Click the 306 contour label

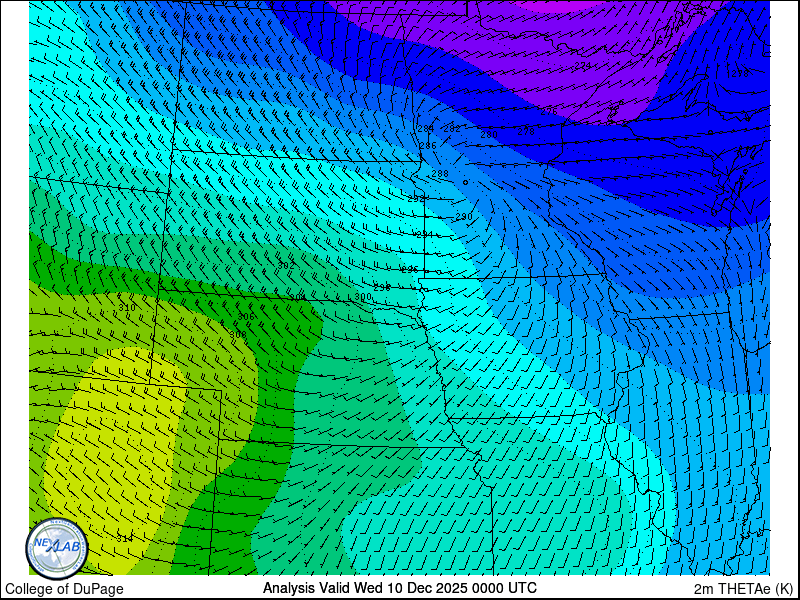(245, 317)
